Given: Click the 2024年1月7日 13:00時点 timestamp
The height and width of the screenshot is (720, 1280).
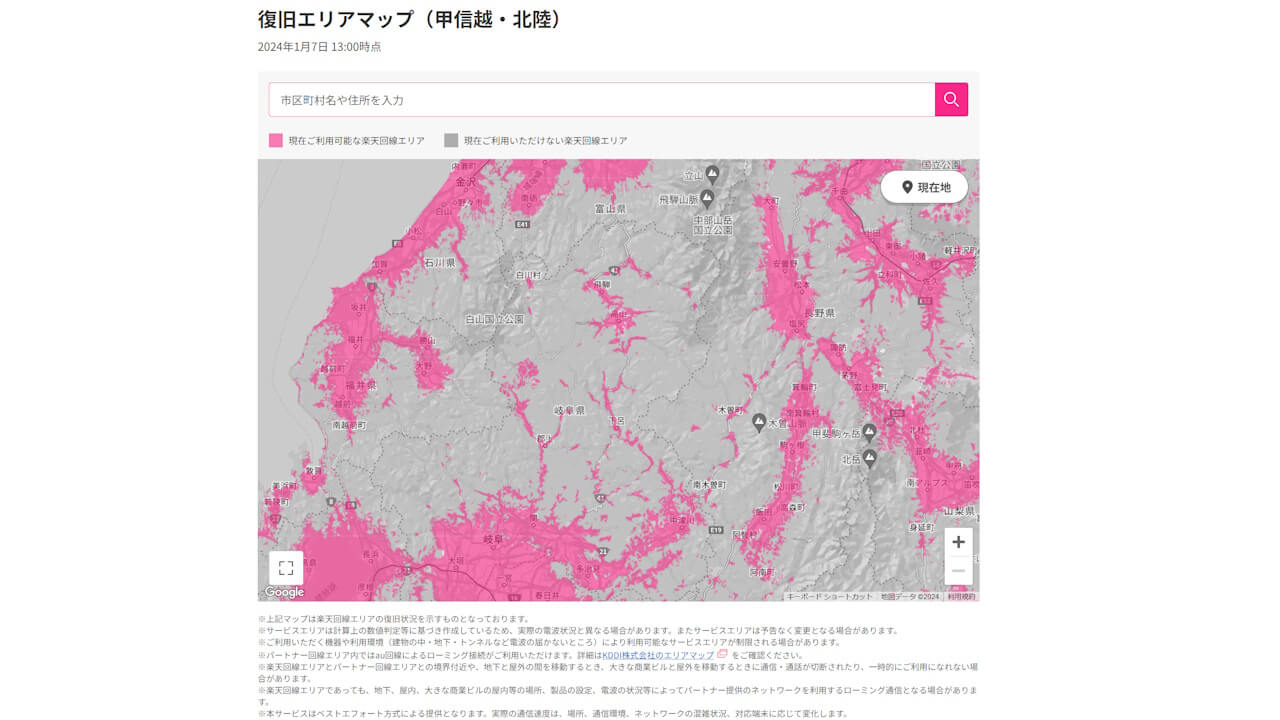Looking at the screenshot, I should pos(319,47).
